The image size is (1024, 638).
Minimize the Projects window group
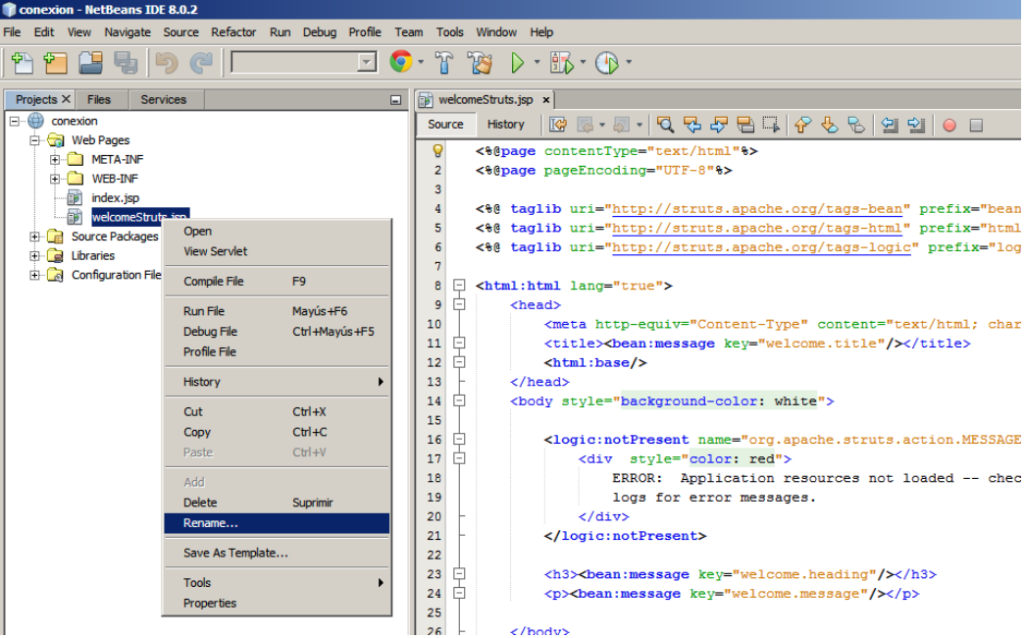[396, 100]
